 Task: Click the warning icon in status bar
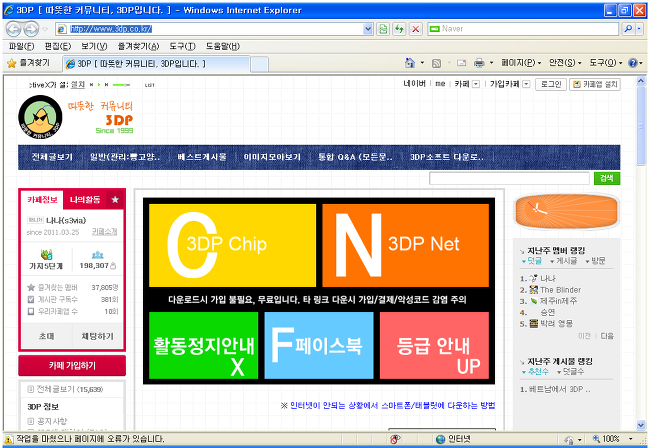point(8,439)
